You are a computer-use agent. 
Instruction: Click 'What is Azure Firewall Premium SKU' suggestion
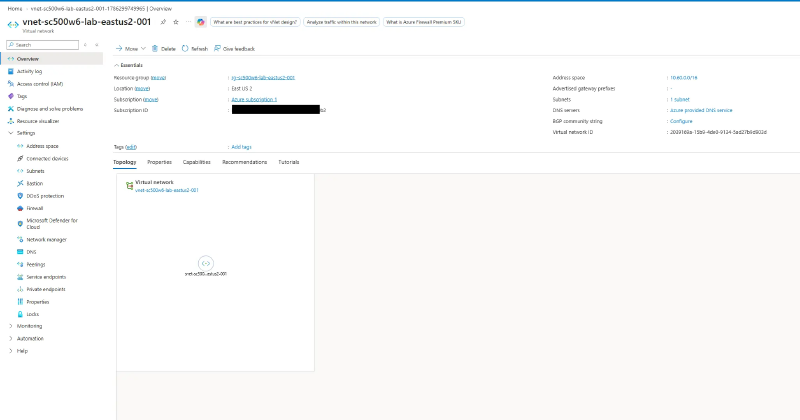pyautogui.click(x=423, y=22)
